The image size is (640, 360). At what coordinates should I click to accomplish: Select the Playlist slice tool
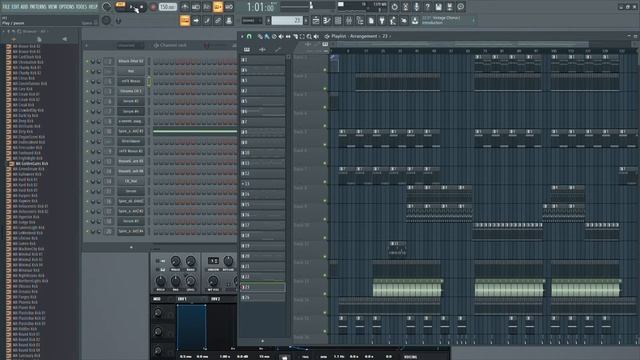(295, 36)
